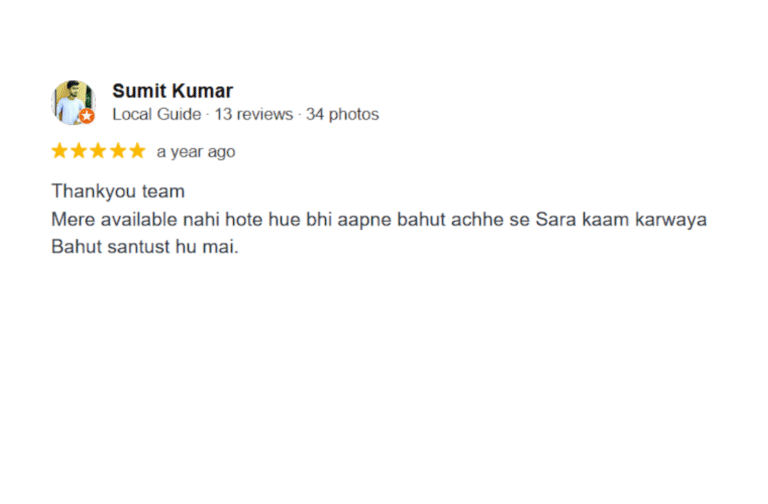Image resolution: width=768 pixels, height=504 pixels.
Task: Click the Local Guide label
Action: [157, 114]
